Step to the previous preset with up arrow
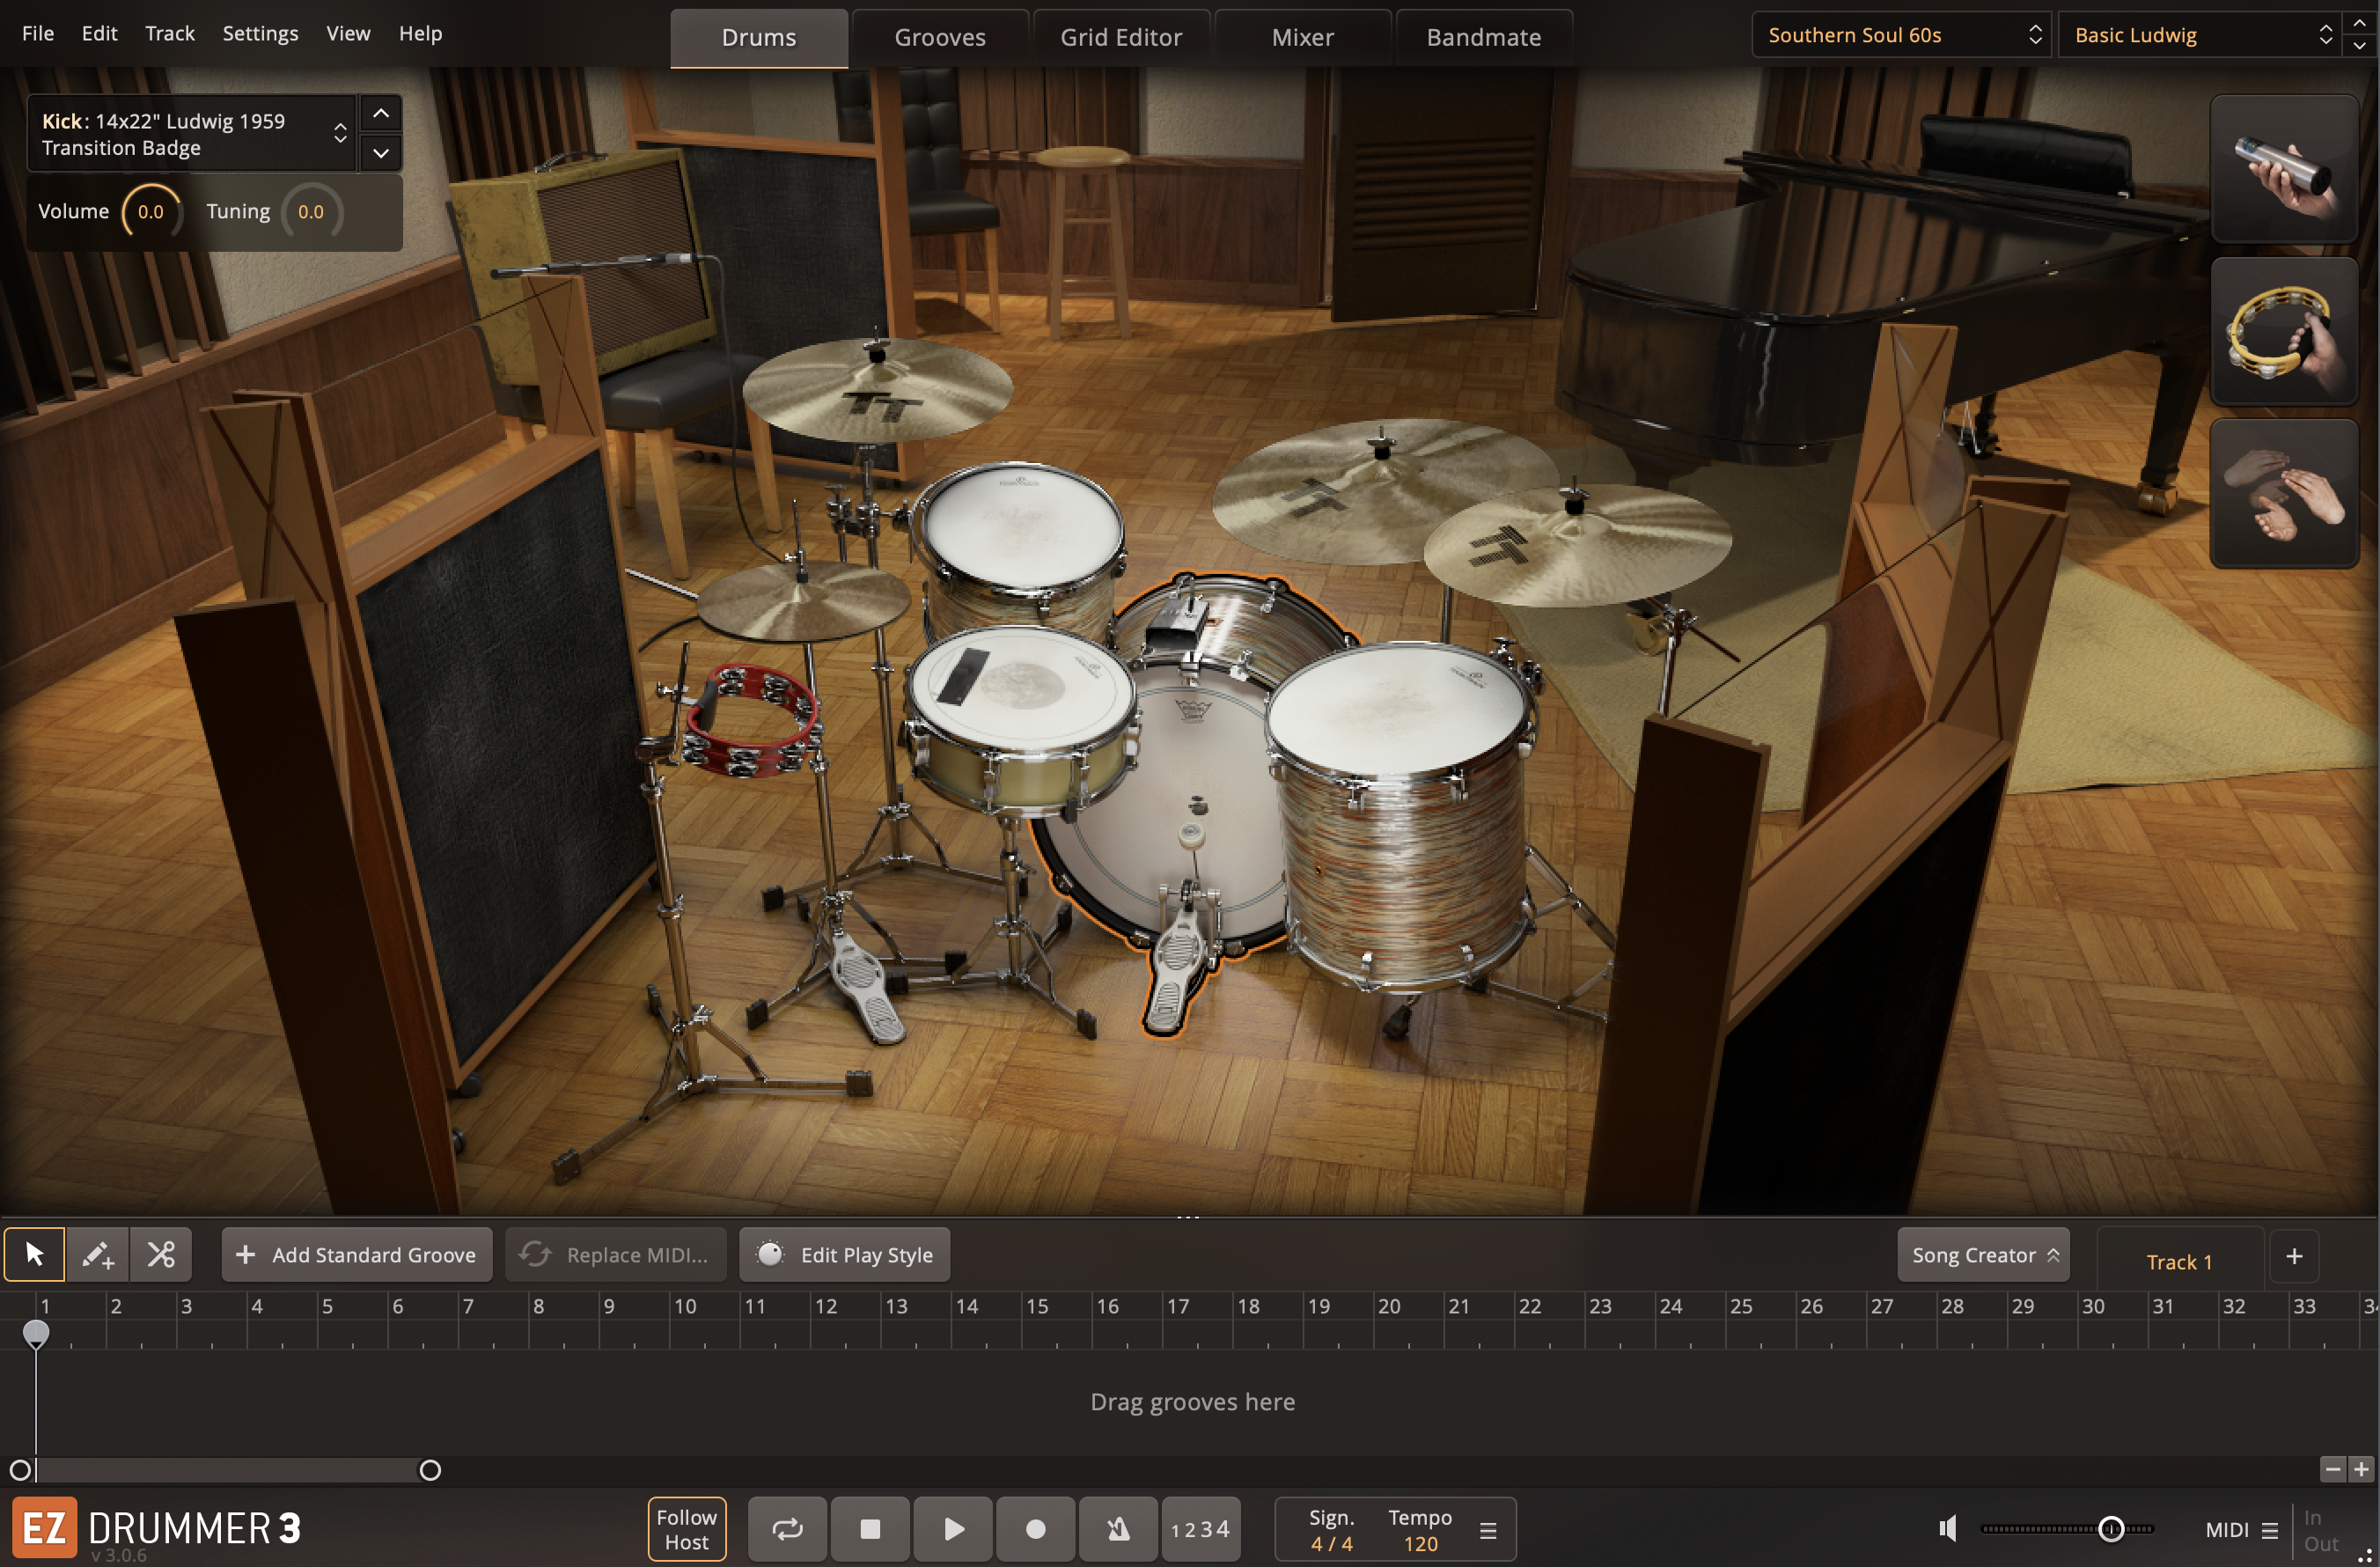This screenshot has width=2380, height=1567. pos(2360,23)
